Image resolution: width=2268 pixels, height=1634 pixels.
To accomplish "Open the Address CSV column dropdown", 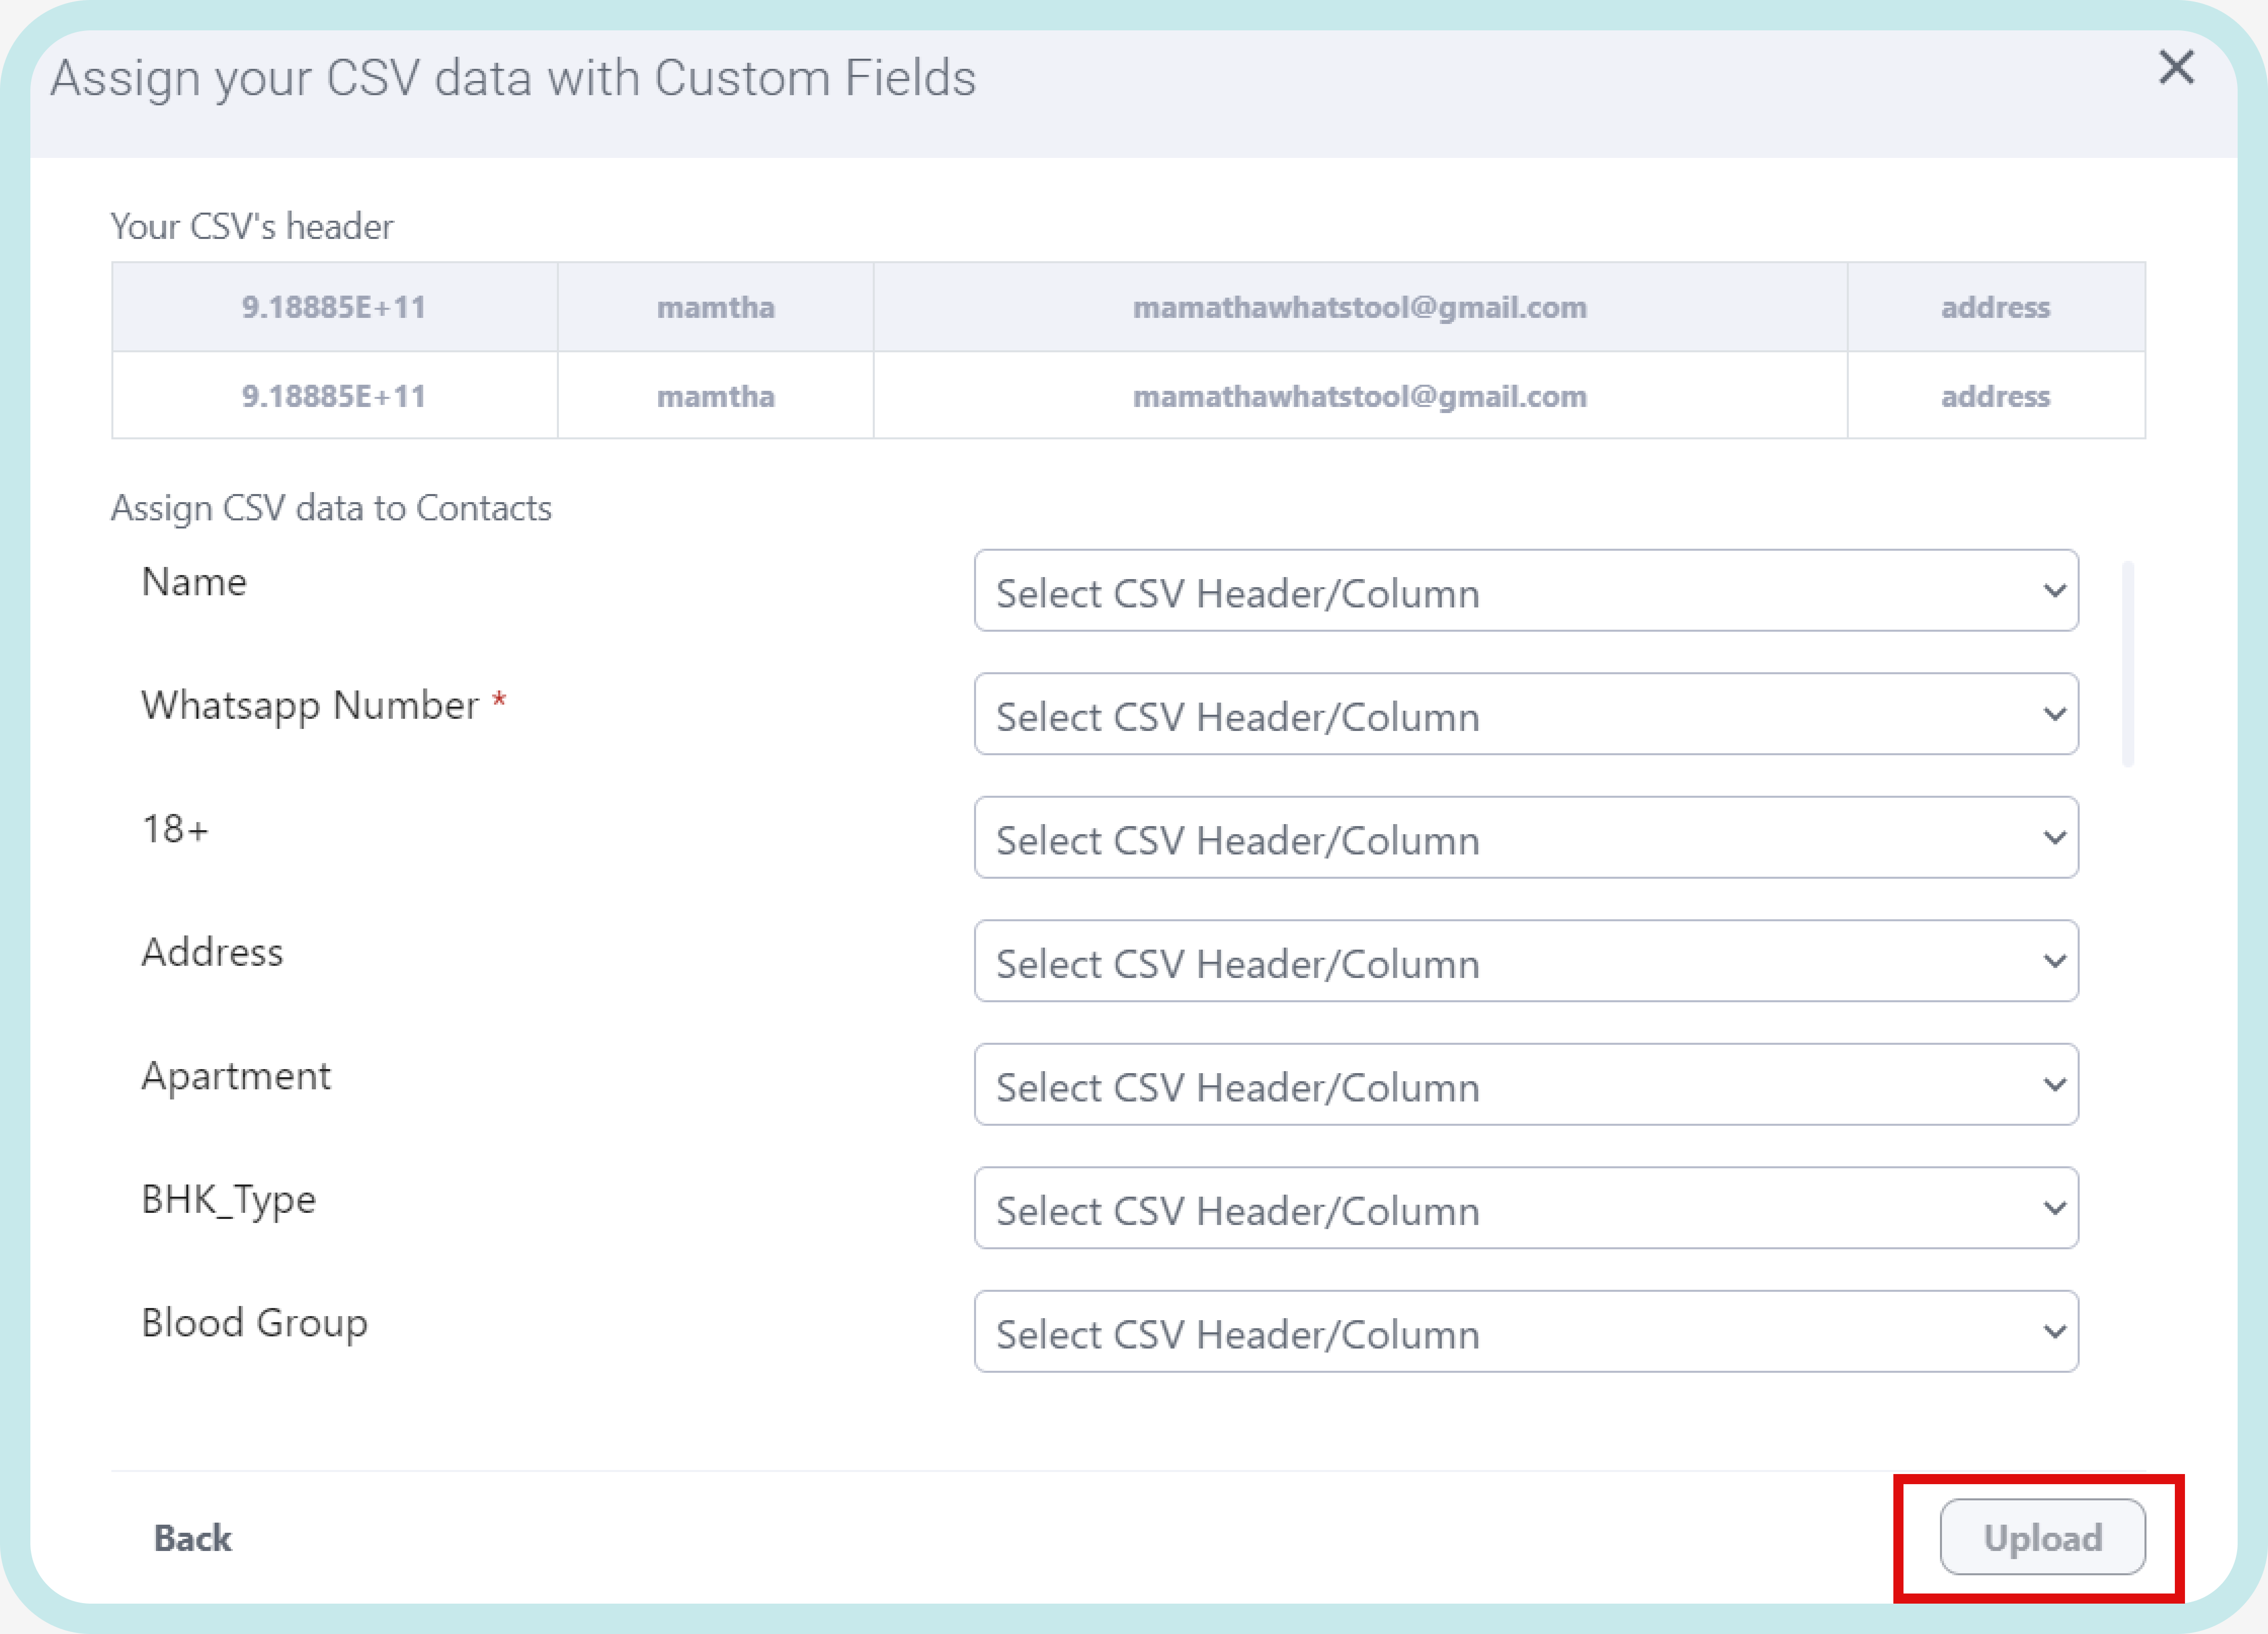I will click(1526, 961).
